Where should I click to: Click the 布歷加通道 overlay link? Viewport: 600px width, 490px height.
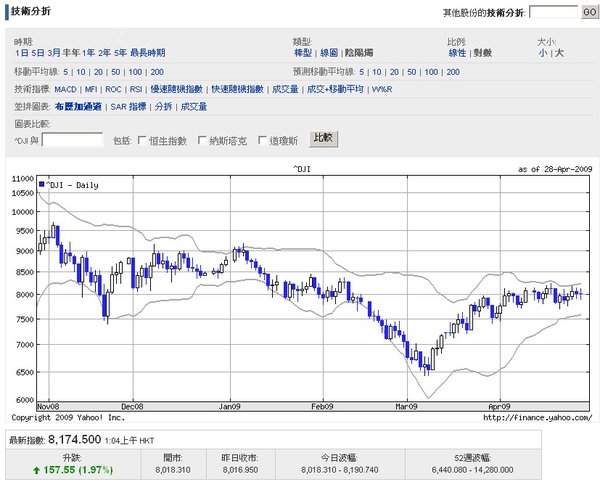(x=78, y=106)
